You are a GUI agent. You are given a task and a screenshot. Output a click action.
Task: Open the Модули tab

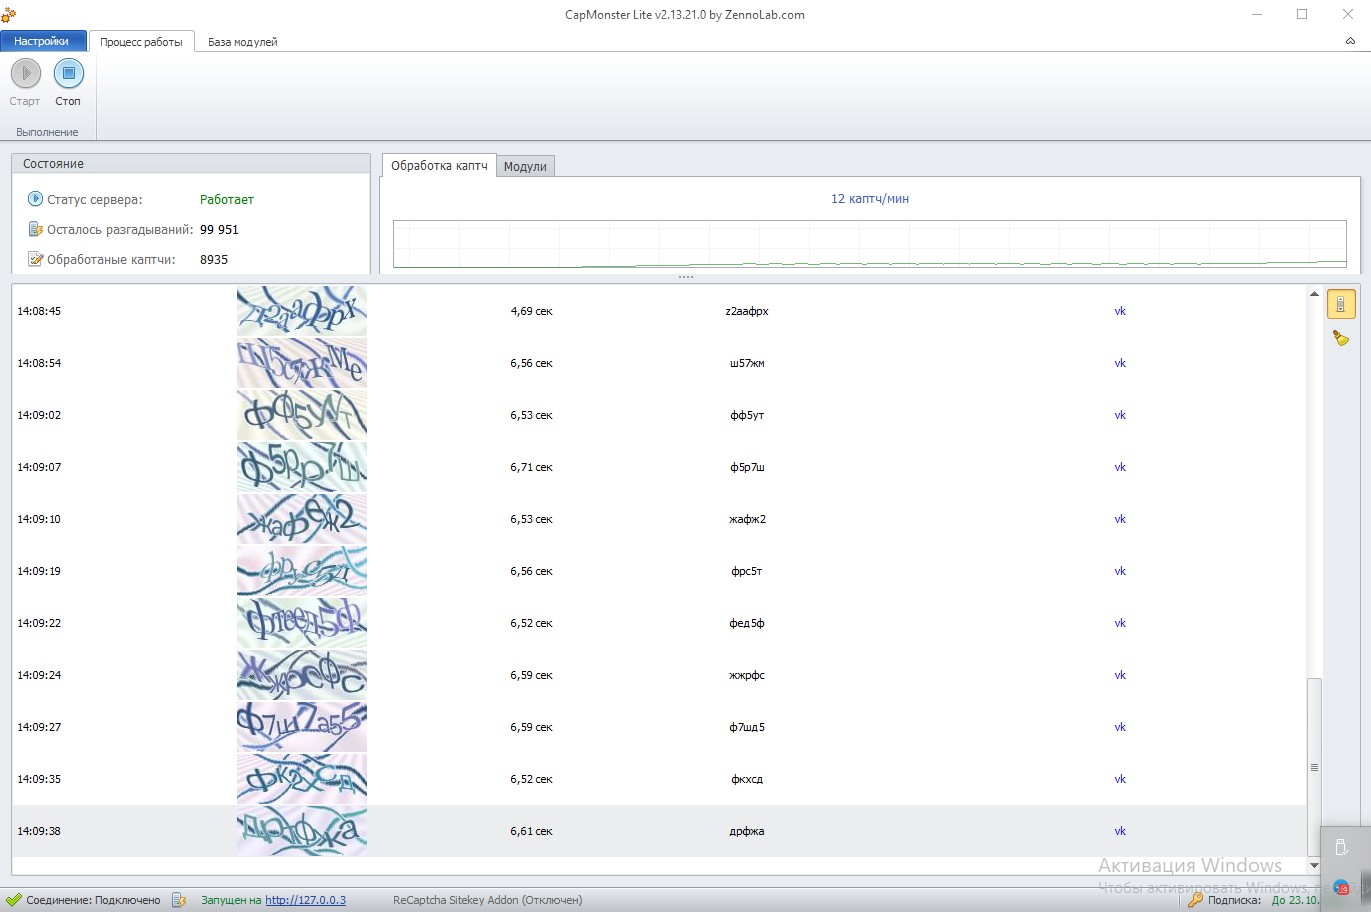pos(525,167)
